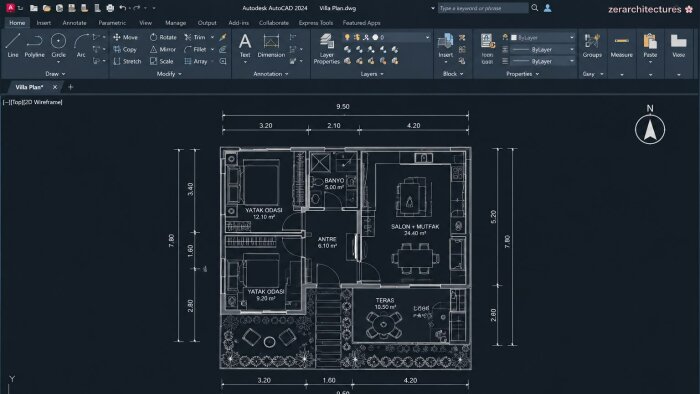Open the ByLayer color dropdown
This screenshot has width=700, height=394.
tap(572, 37)
